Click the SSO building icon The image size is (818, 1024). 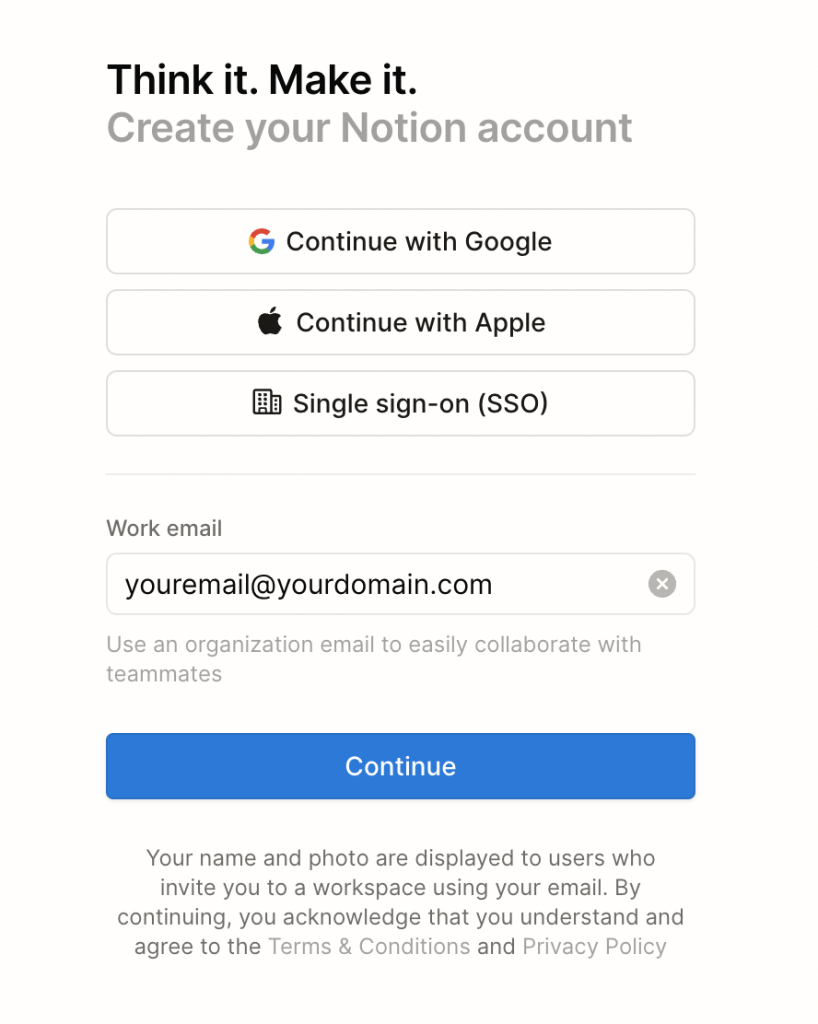[x=266, y=403]
